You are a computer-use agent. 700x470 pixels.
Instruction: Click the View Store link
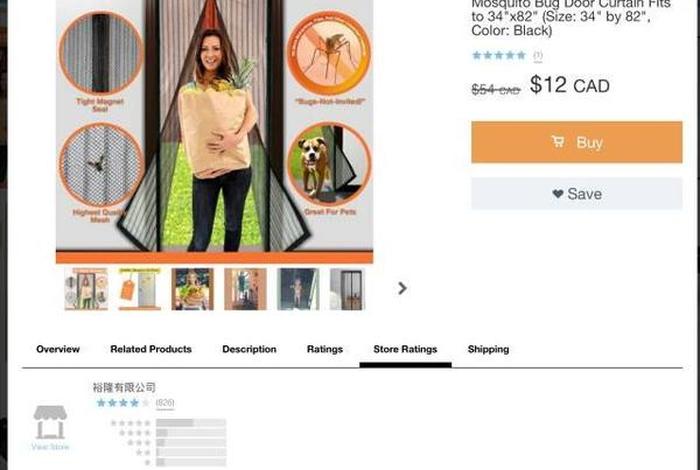(50, 447)
